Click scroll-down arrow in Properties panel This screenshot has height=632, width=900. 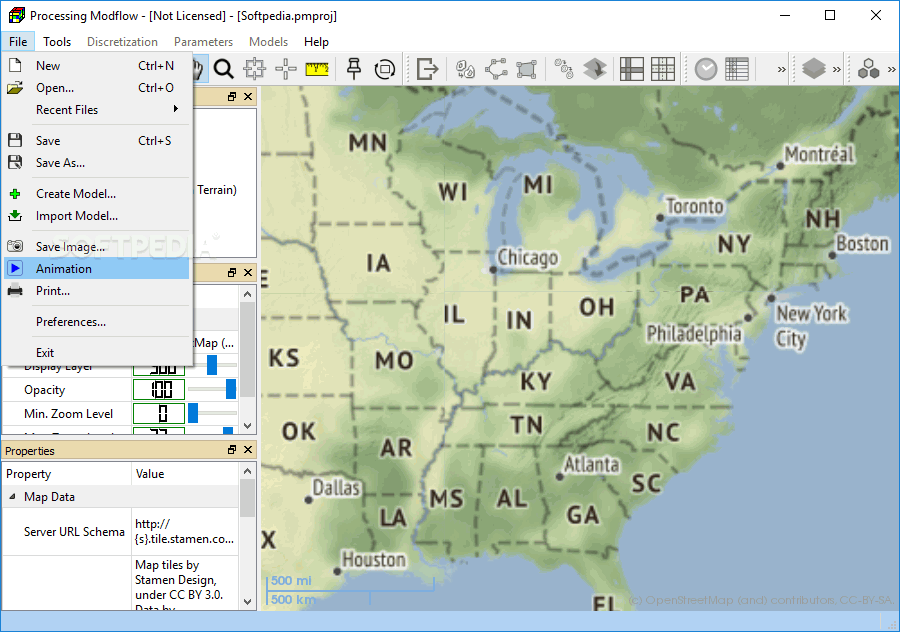pyautogui.click(x=247, y=602)
